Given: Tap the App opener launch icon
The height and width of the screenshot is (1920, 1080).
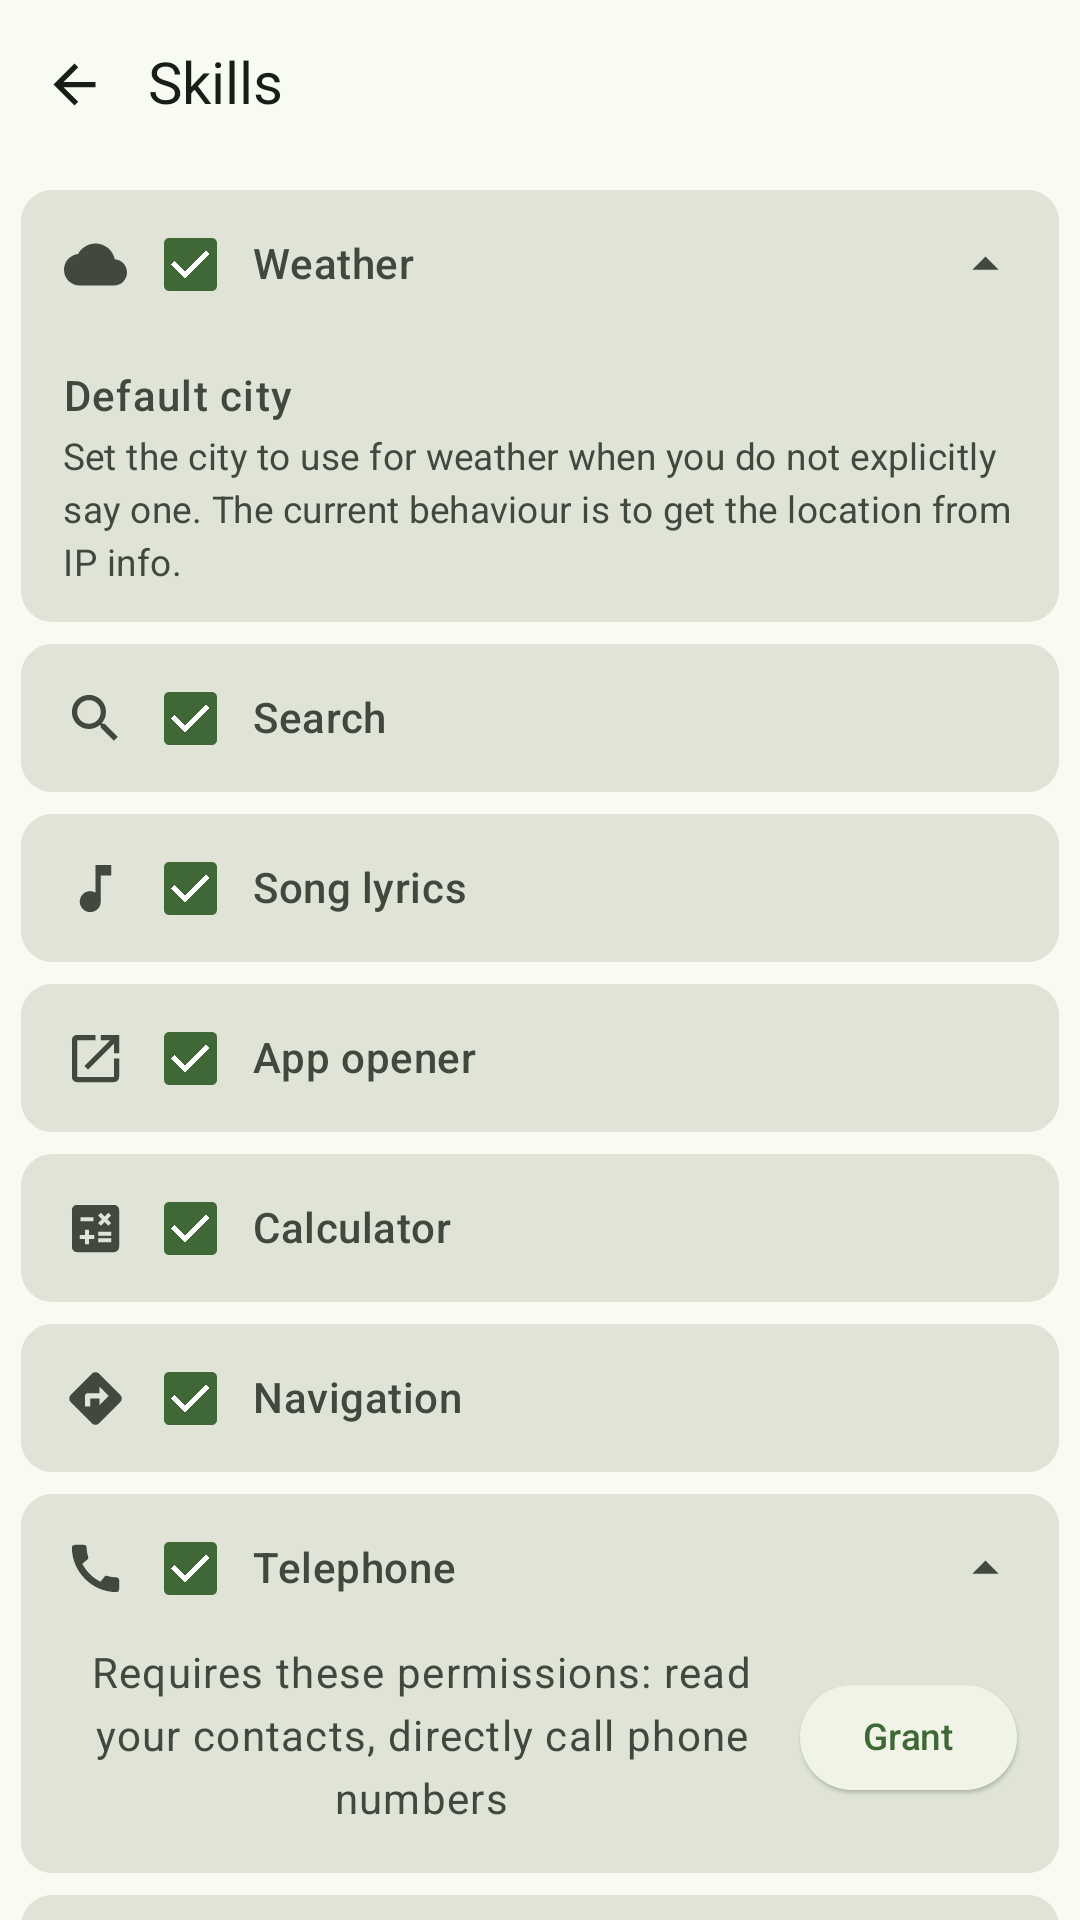Looking at the screenshot, I should pos(95,1058).
